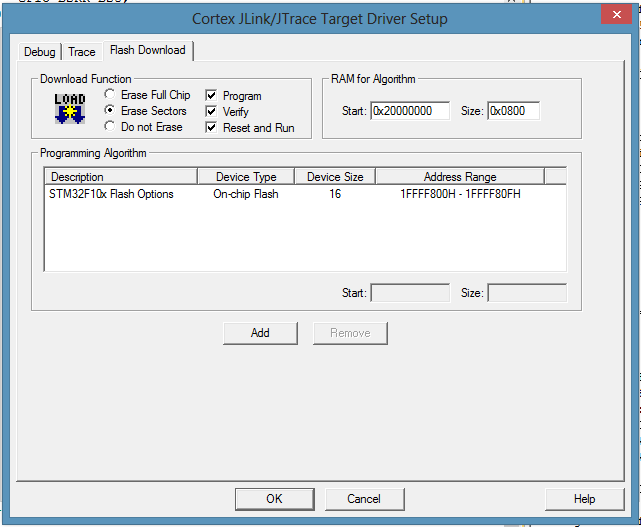Toggle Reset and Run checkbox
Screen dimensions: 641x527
(x=211, y=128)
